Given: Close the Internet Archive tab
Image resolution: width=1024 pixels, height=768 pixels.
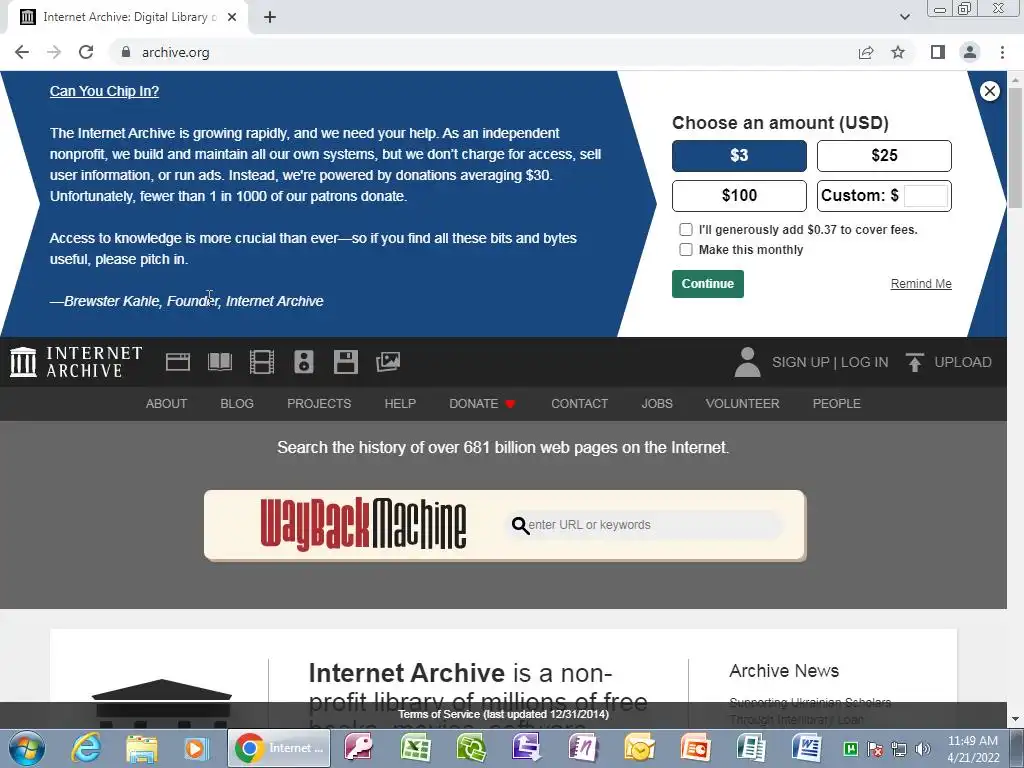Looking at the screenshot, I should (x=232, y=17).
